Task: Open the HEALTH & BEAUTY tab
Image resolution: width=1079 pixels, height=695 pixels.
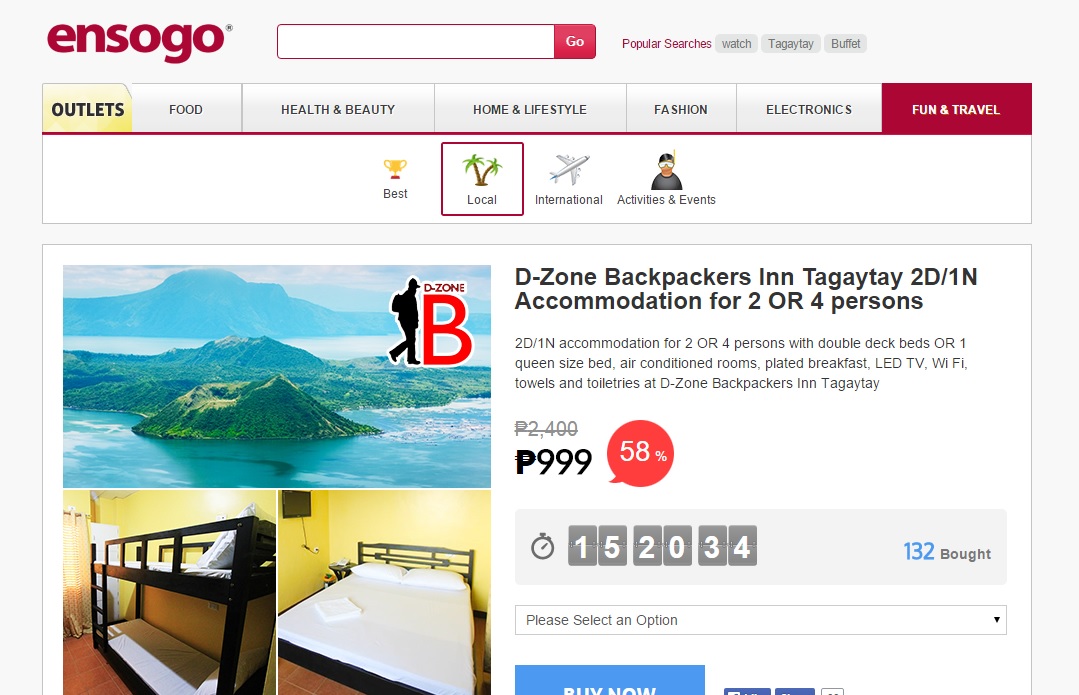Action: (338, 109)
